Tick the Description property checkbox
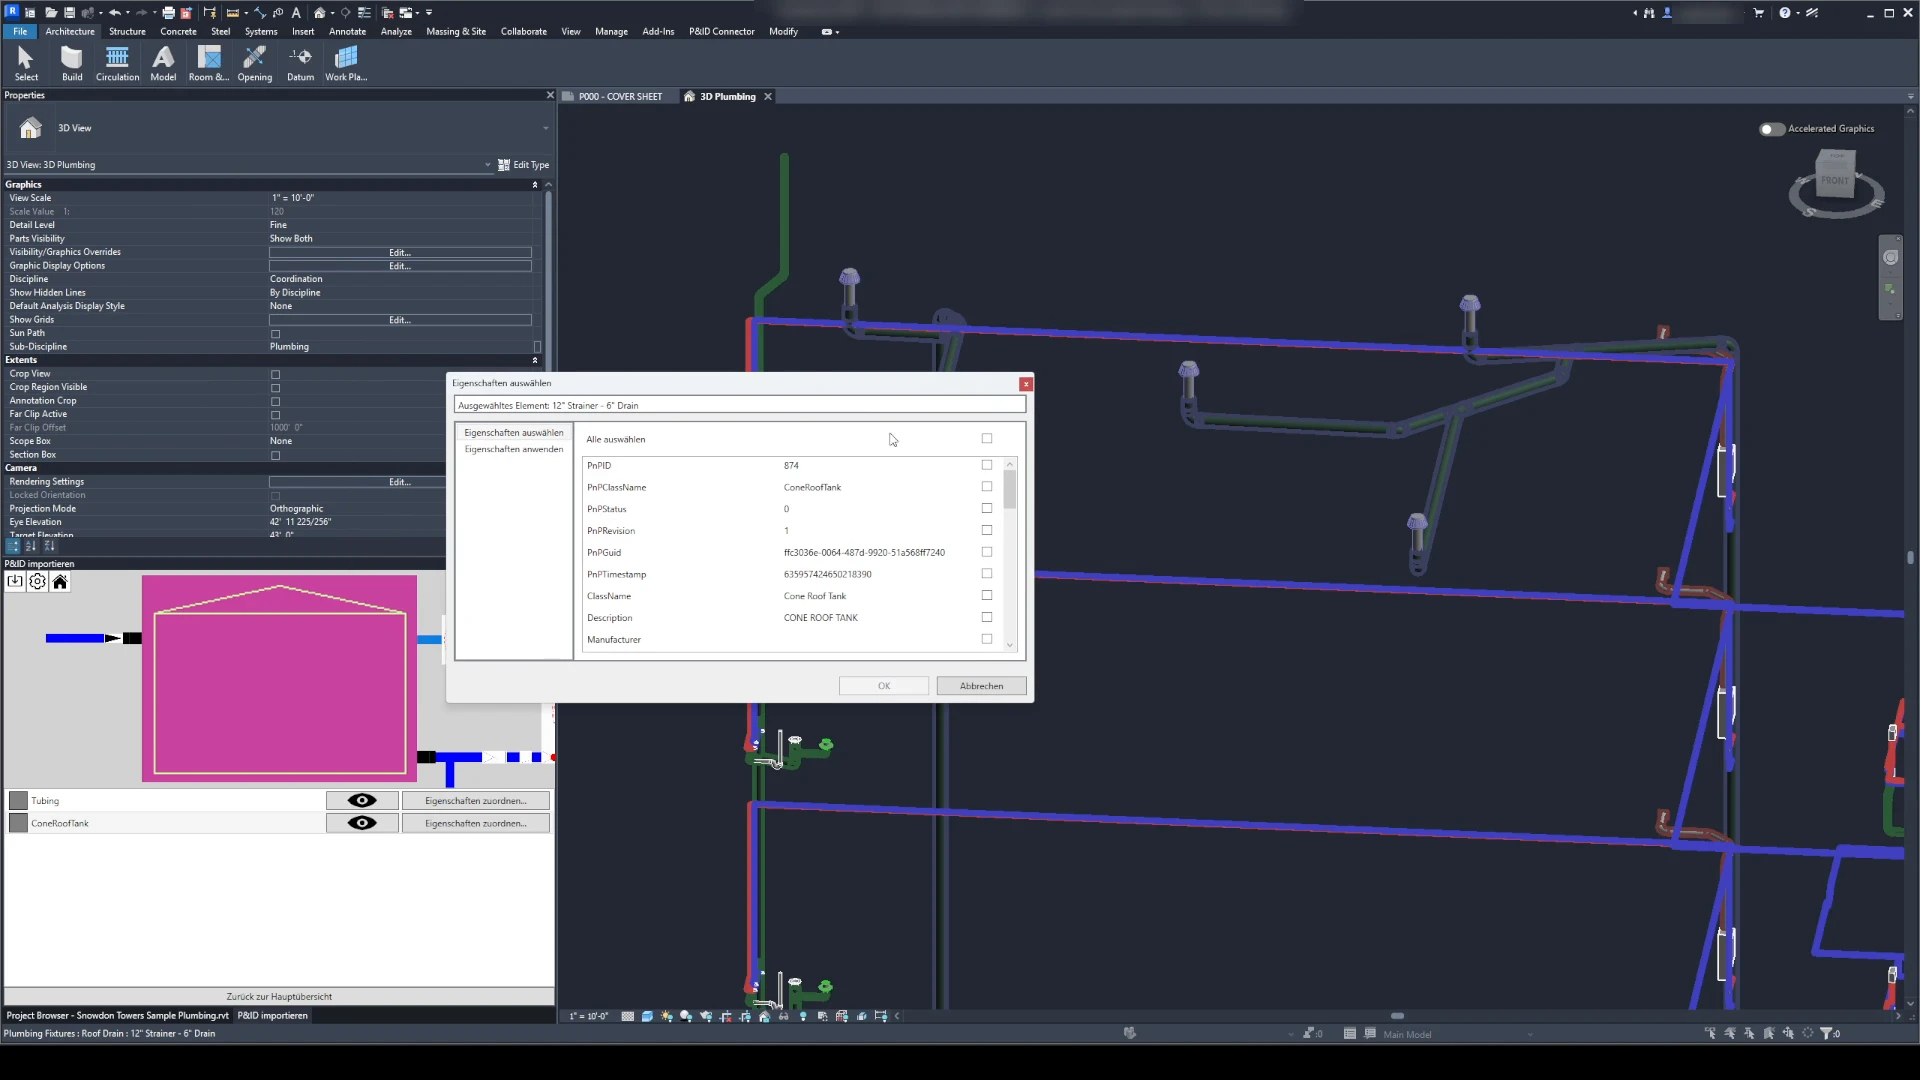Image resolution: width=1920 pixels, height=1080 pixels. point(987,617)
